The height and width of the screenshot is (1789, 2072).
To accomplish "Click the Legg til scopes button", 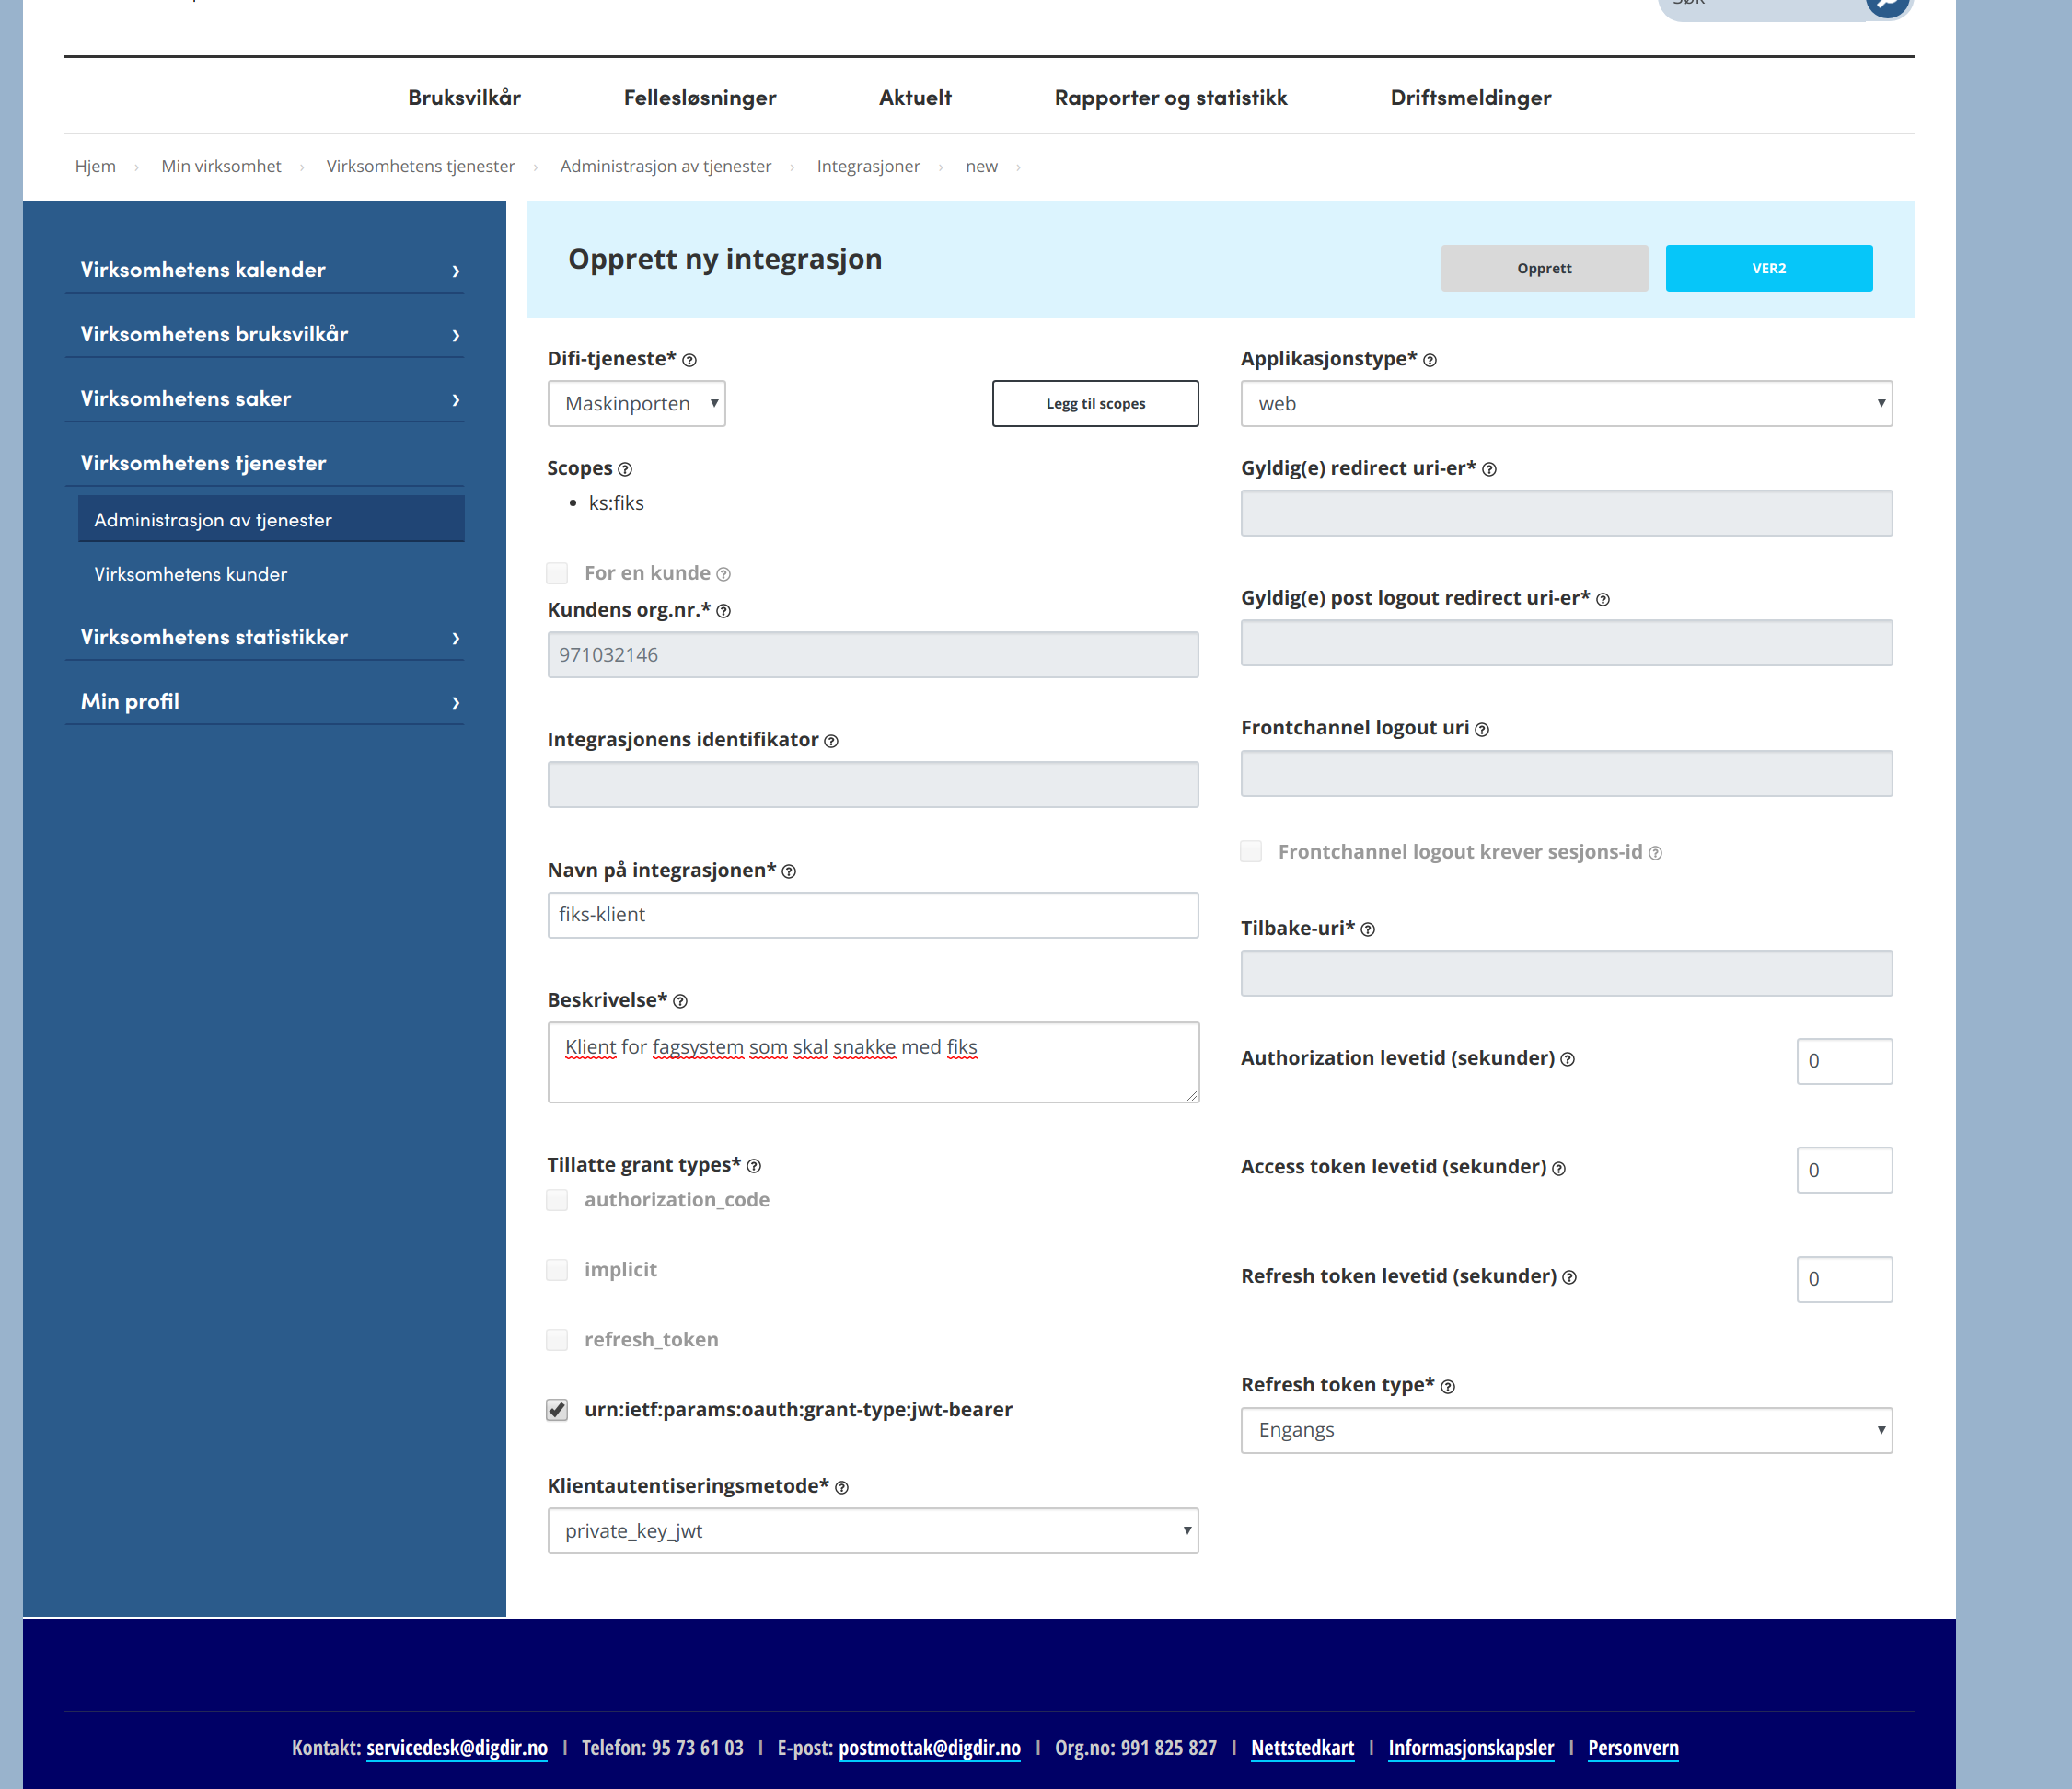I will [x=1096, y=404].
